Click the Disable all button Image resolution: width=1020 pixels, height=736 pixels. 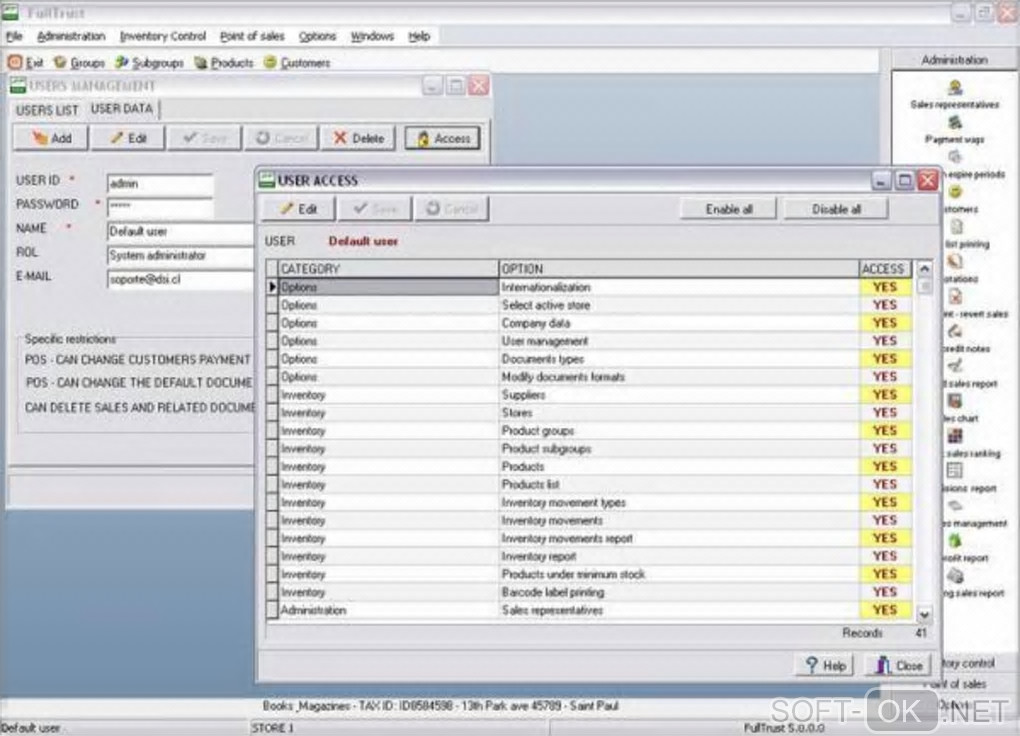(836, 209)
